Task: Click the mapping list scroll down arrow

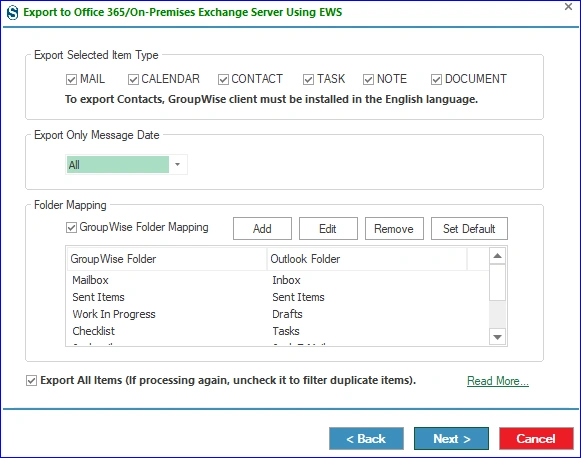Action: coord(498,337)
